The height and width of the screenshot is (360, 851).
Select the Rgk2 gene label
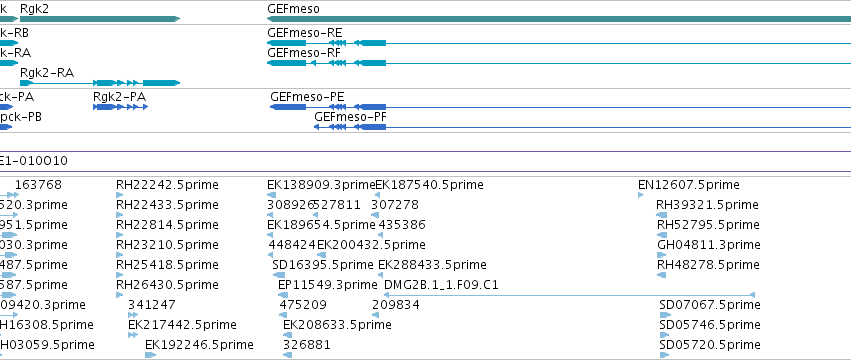34,9
